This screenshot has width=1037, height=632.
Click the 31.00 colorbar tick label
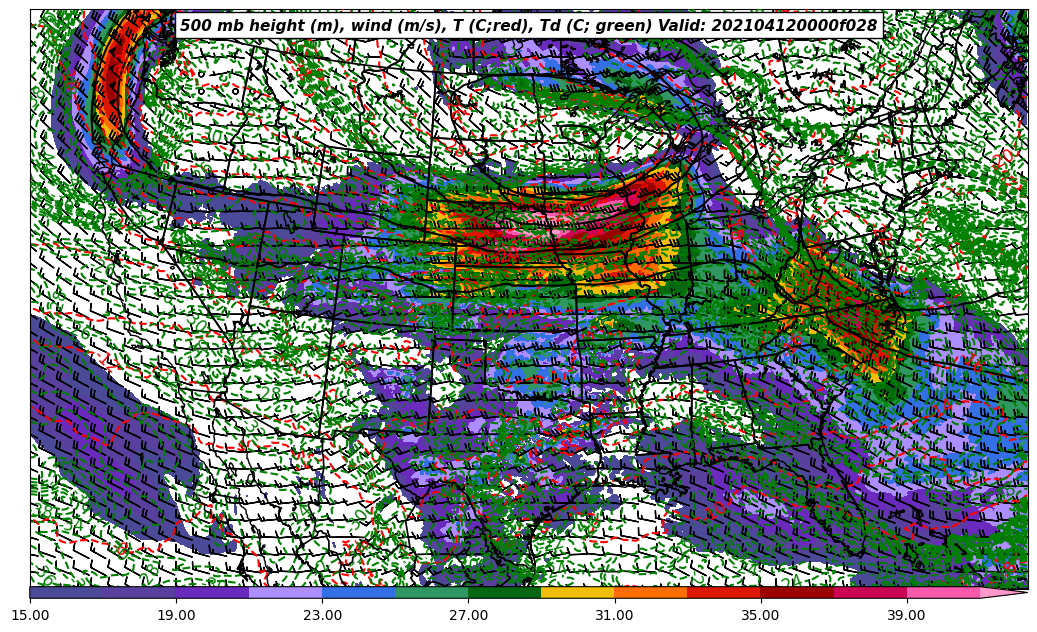[615, 615]
